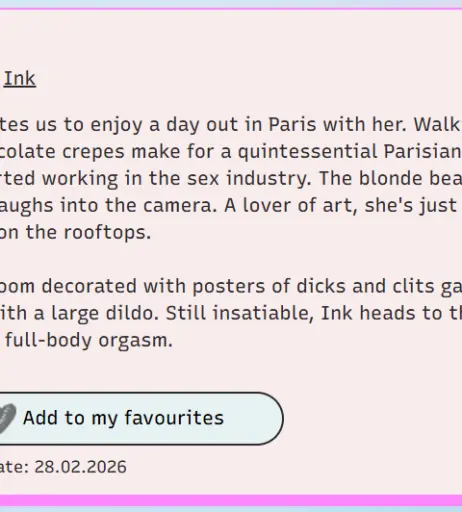Click the phrase A lover of art
462x512 pixels.
[291, 205]
